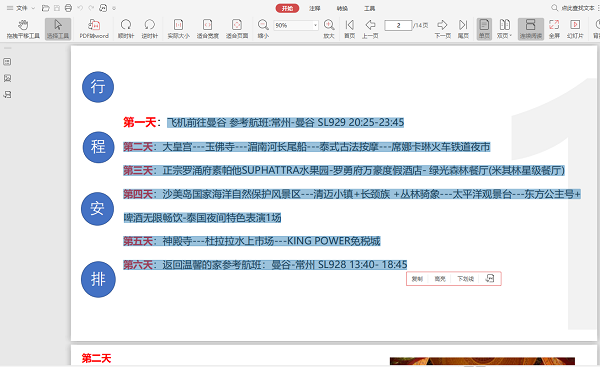This screenshot has height=367, width=600.
Task: Click 高亮 in selection popup
Action: [440, 279]
